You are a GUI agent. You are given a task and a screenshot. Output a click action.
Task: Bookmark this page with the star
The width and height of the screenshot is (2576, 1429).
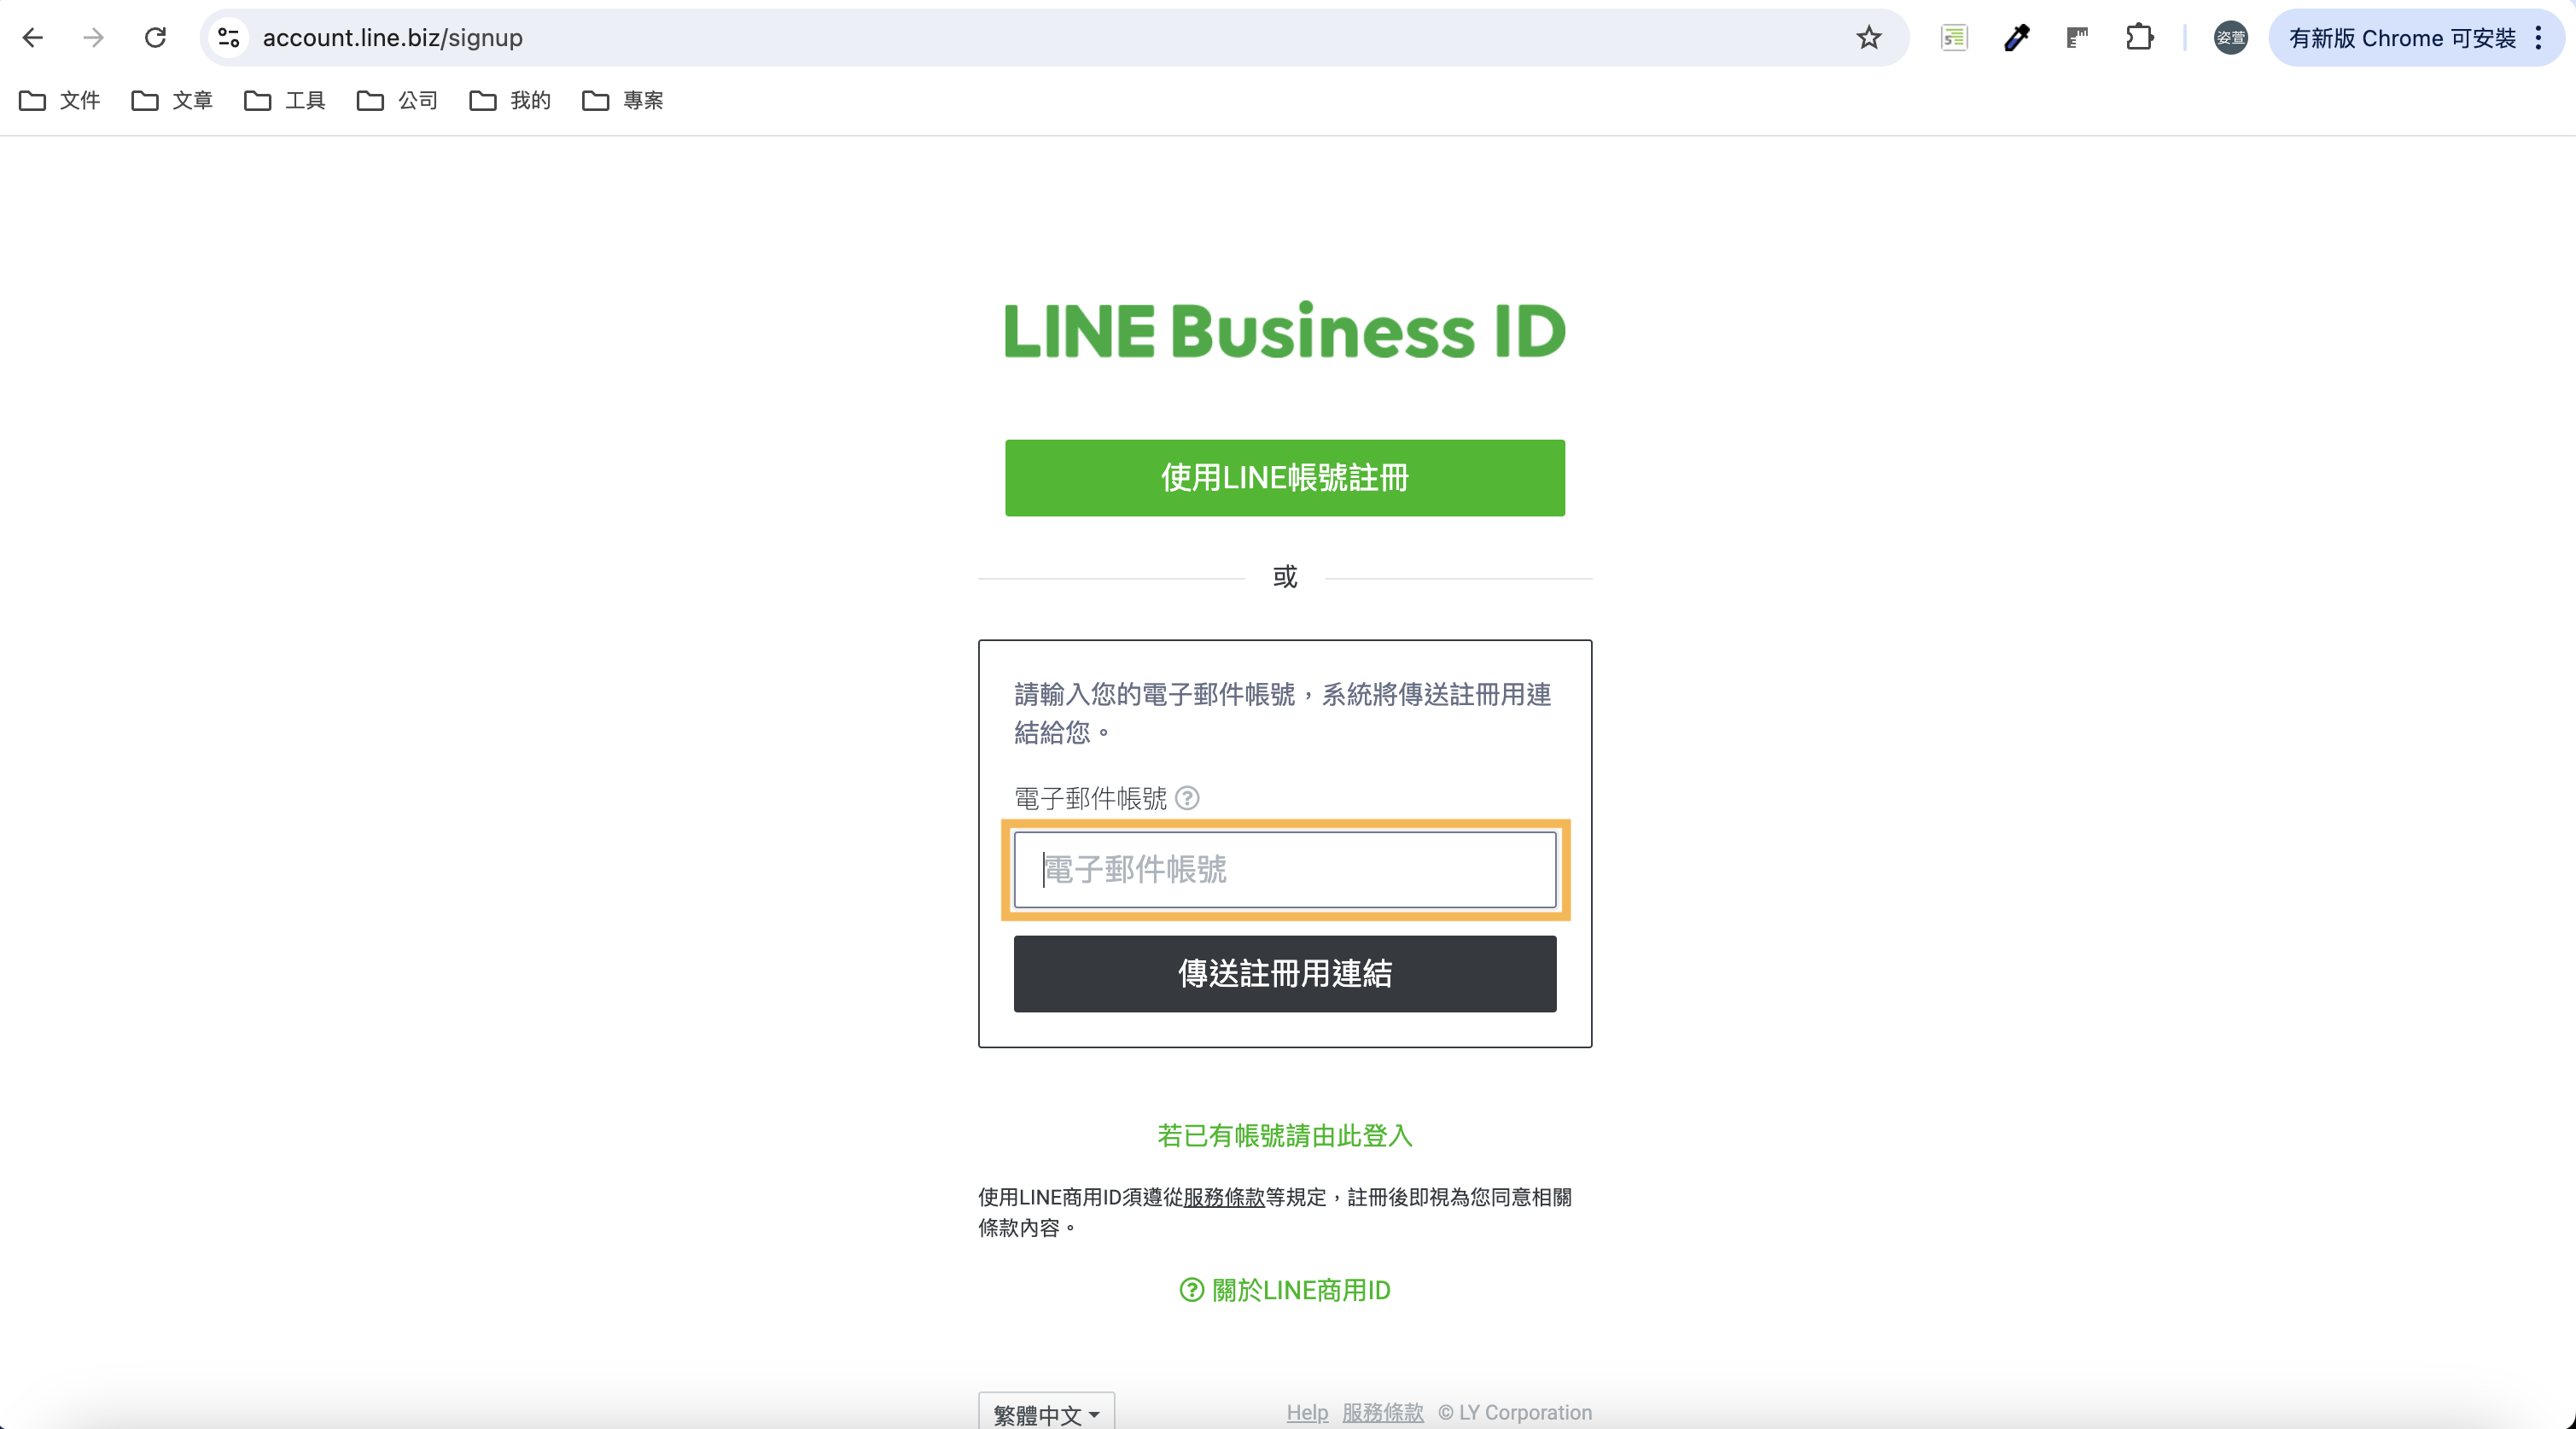(x=1868, y=38)
